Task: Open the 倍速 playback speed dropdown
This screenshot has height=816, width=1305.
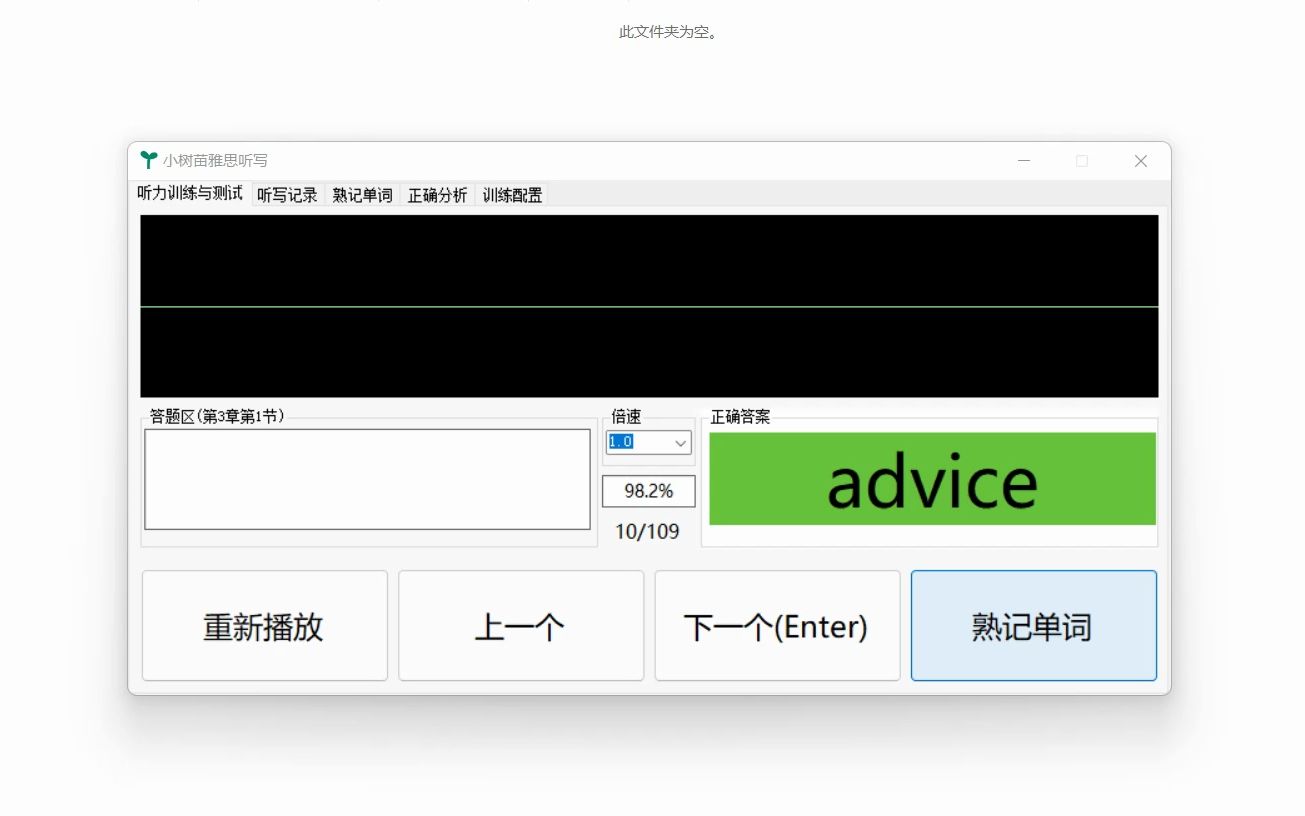Action: point(680,443)
